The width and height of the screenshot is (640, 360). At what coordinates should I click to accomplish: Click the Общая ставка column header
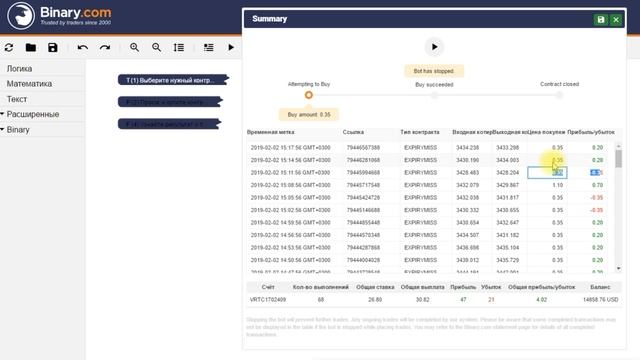[375, 287]
